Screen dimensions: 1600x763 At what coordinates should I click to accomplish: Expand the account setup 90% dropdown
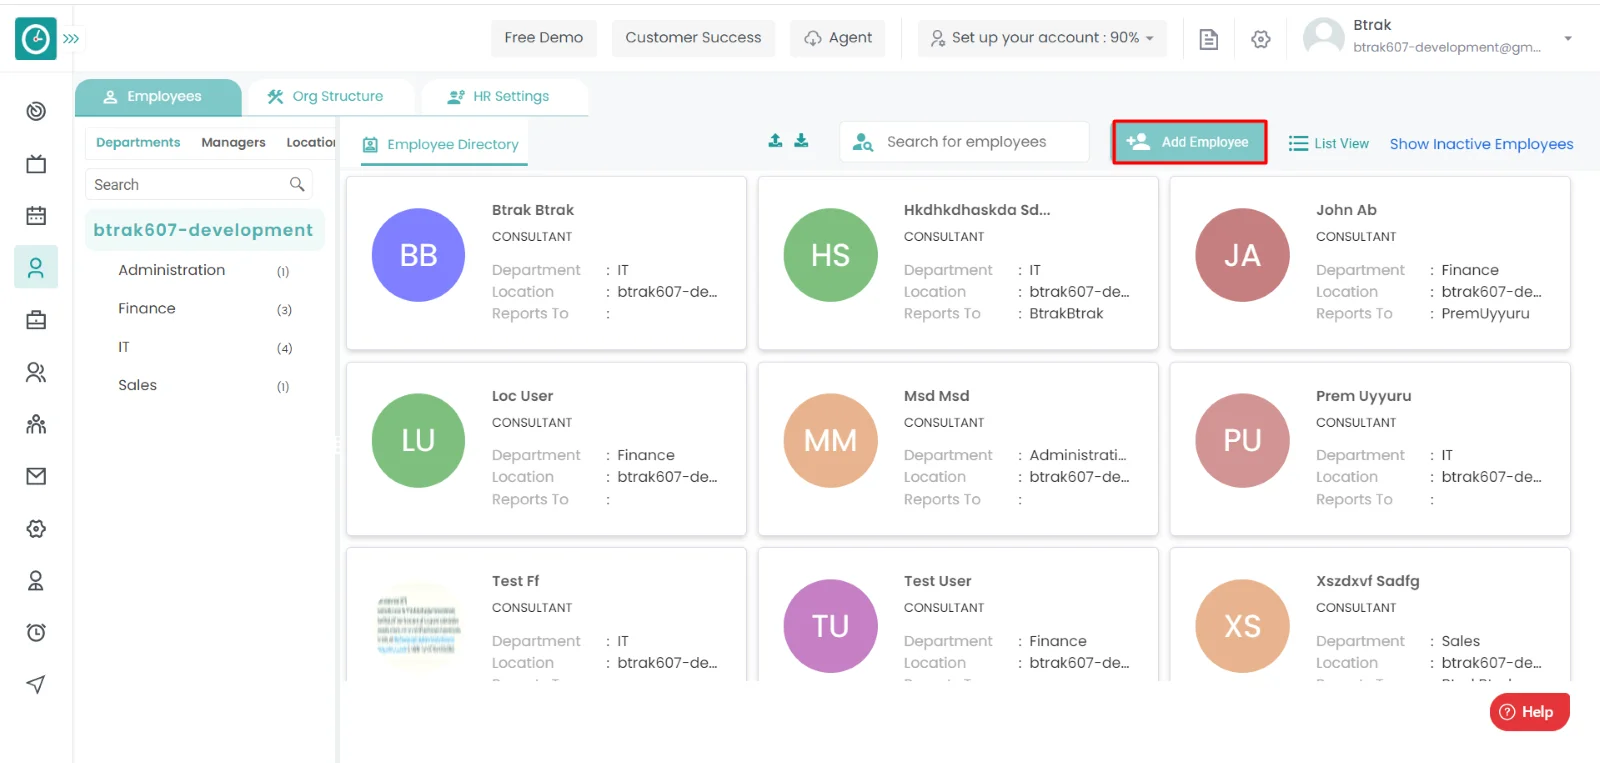(x=1042, y=38)
